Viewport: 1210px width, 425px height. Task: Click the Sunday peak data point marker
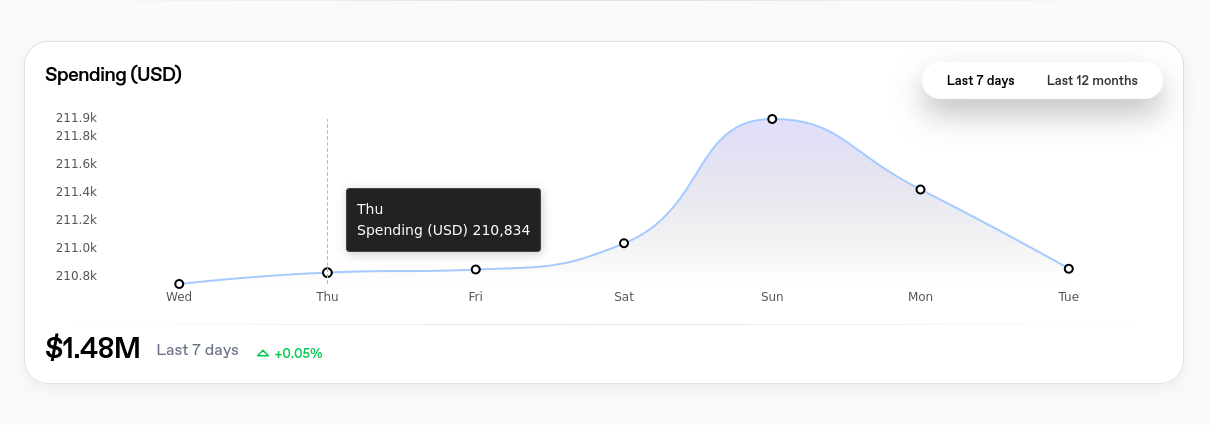pyautogui.click(x=772, y=119)
